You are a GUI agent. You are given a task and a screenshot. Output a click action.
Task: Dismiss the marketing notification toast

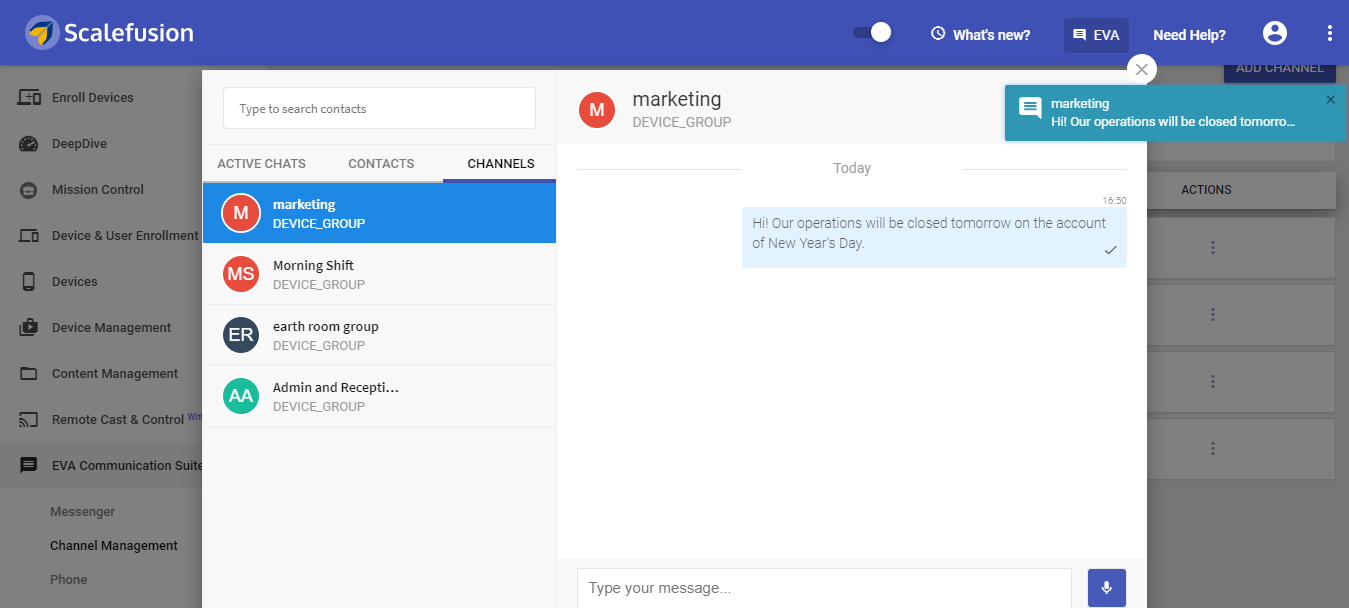pos(1330,99)
